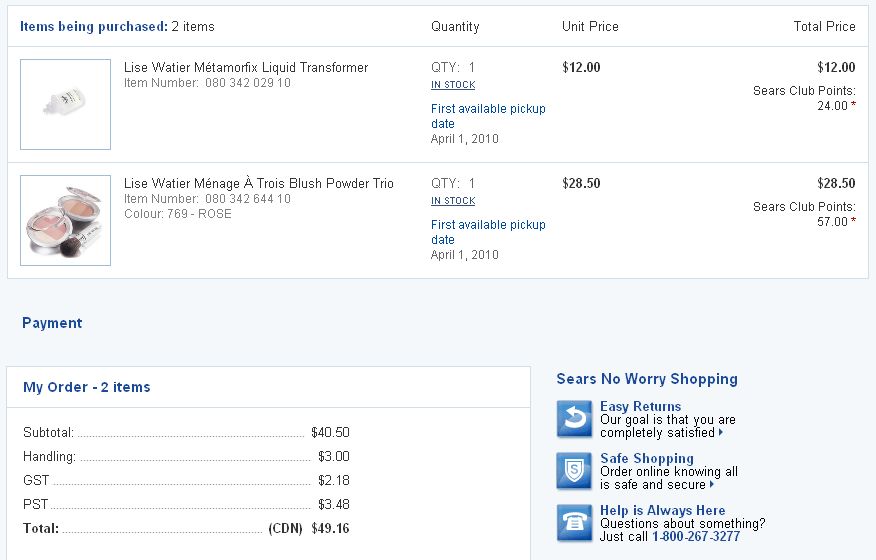Click the Handling $3.00 amount
876x560 pixels.
[x=334, y=456]
